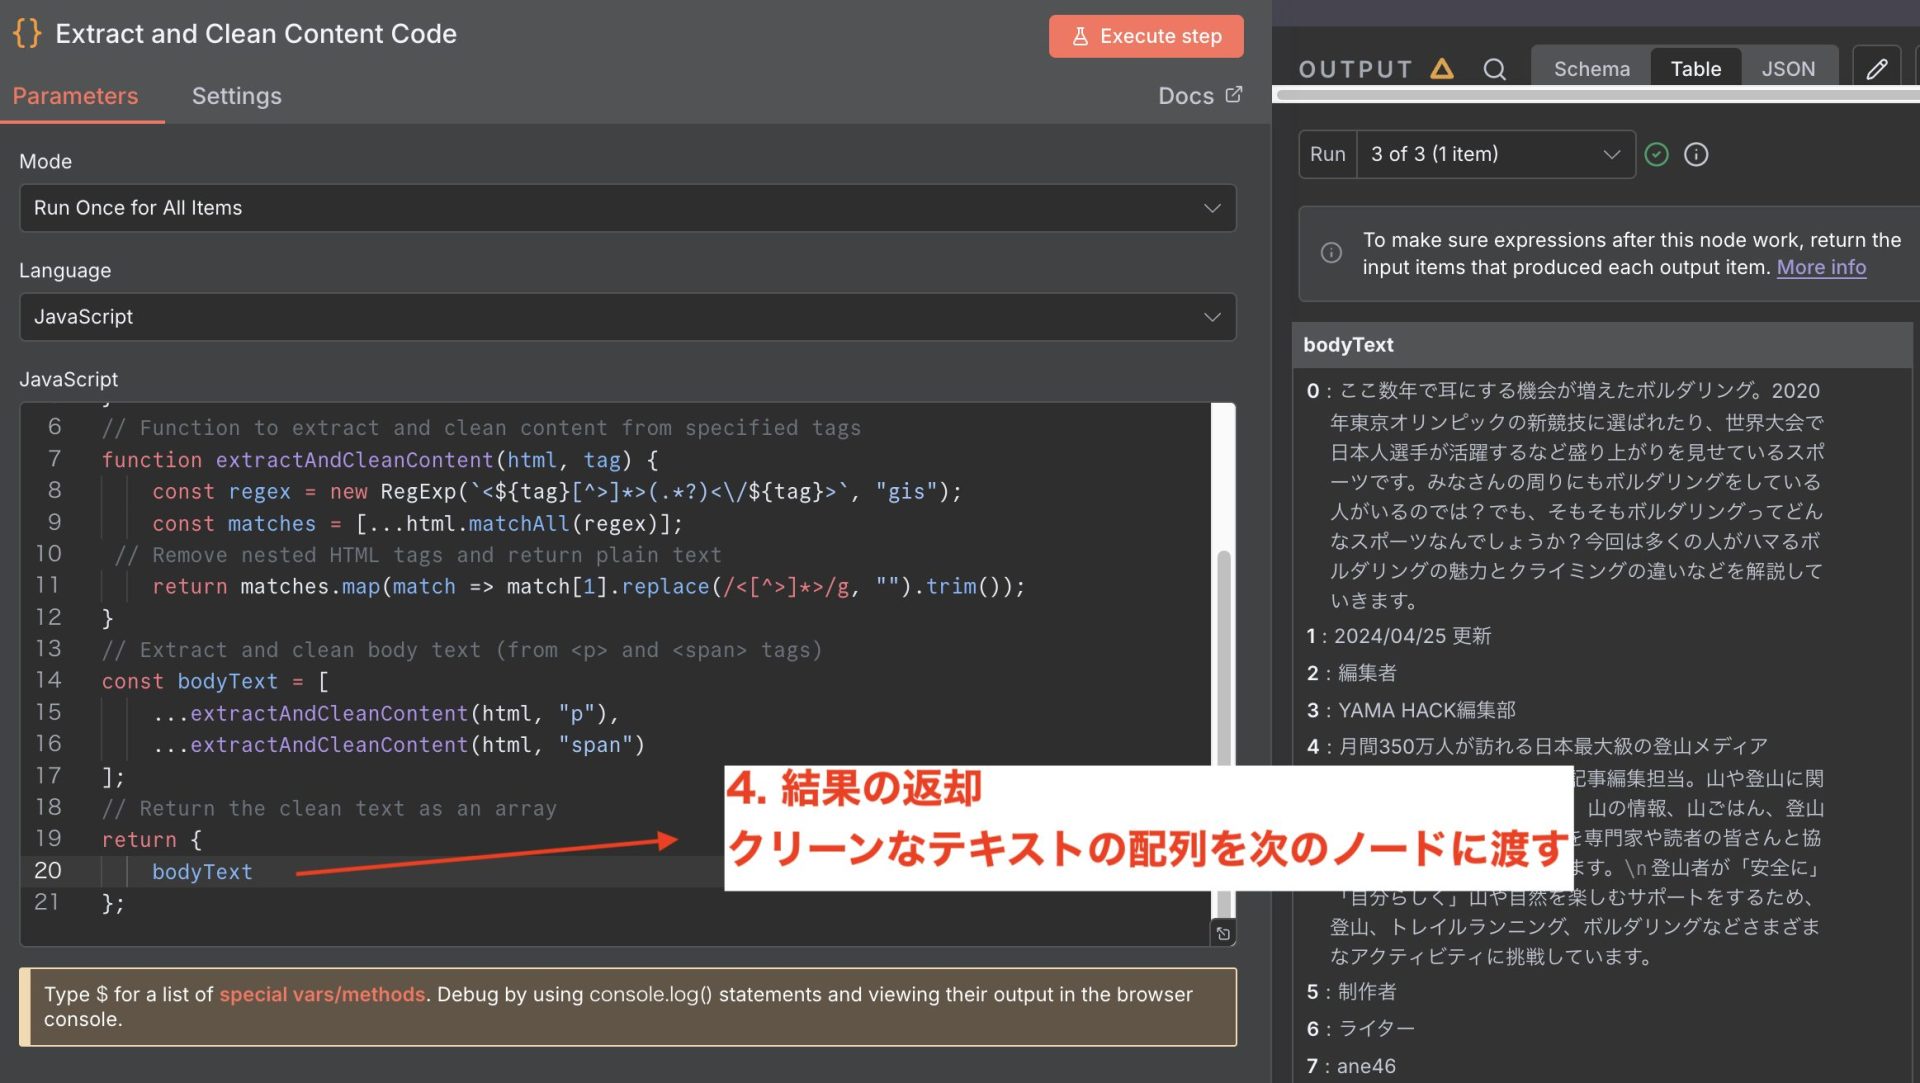Viewport: 1920px width, 1083px height.
Task: Click the run info circle icon
Action: point(1696,154)
